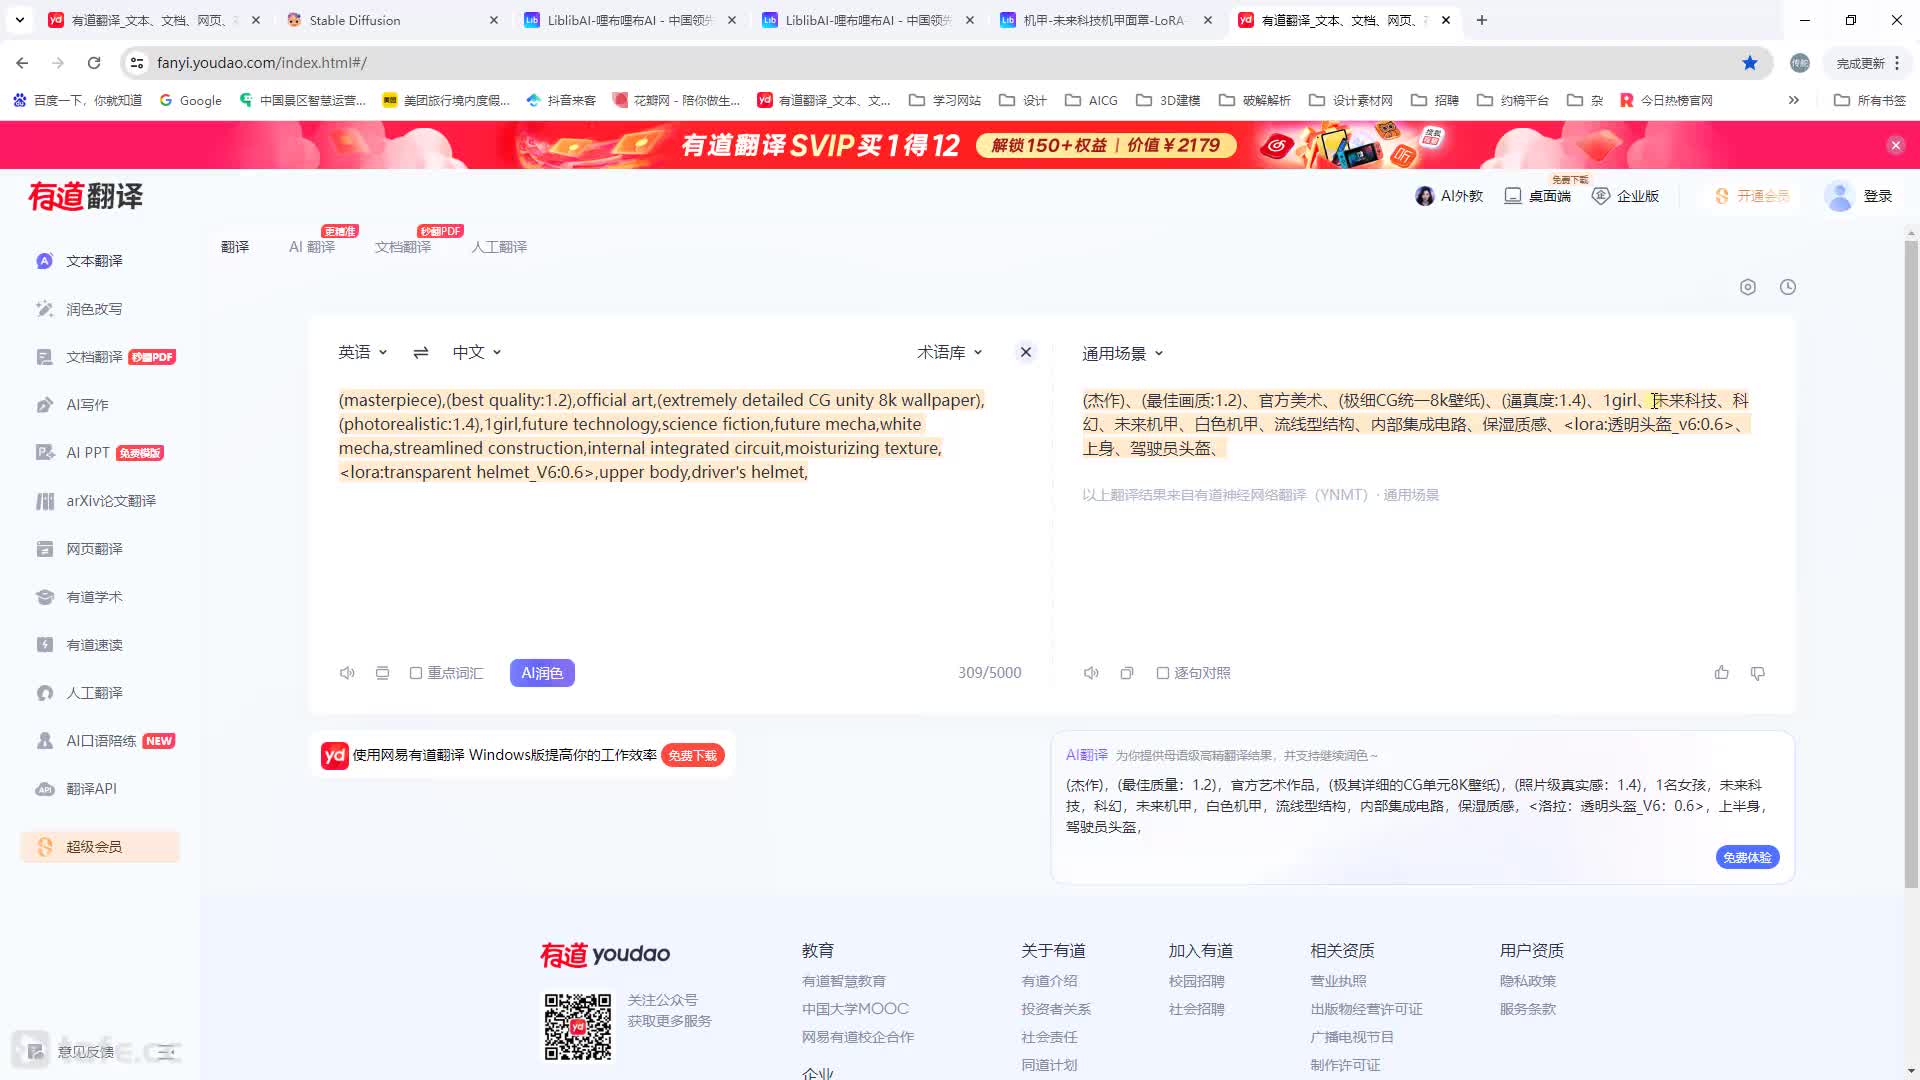Click the Youdao Fanyi logo

click(x=86, y=196)
